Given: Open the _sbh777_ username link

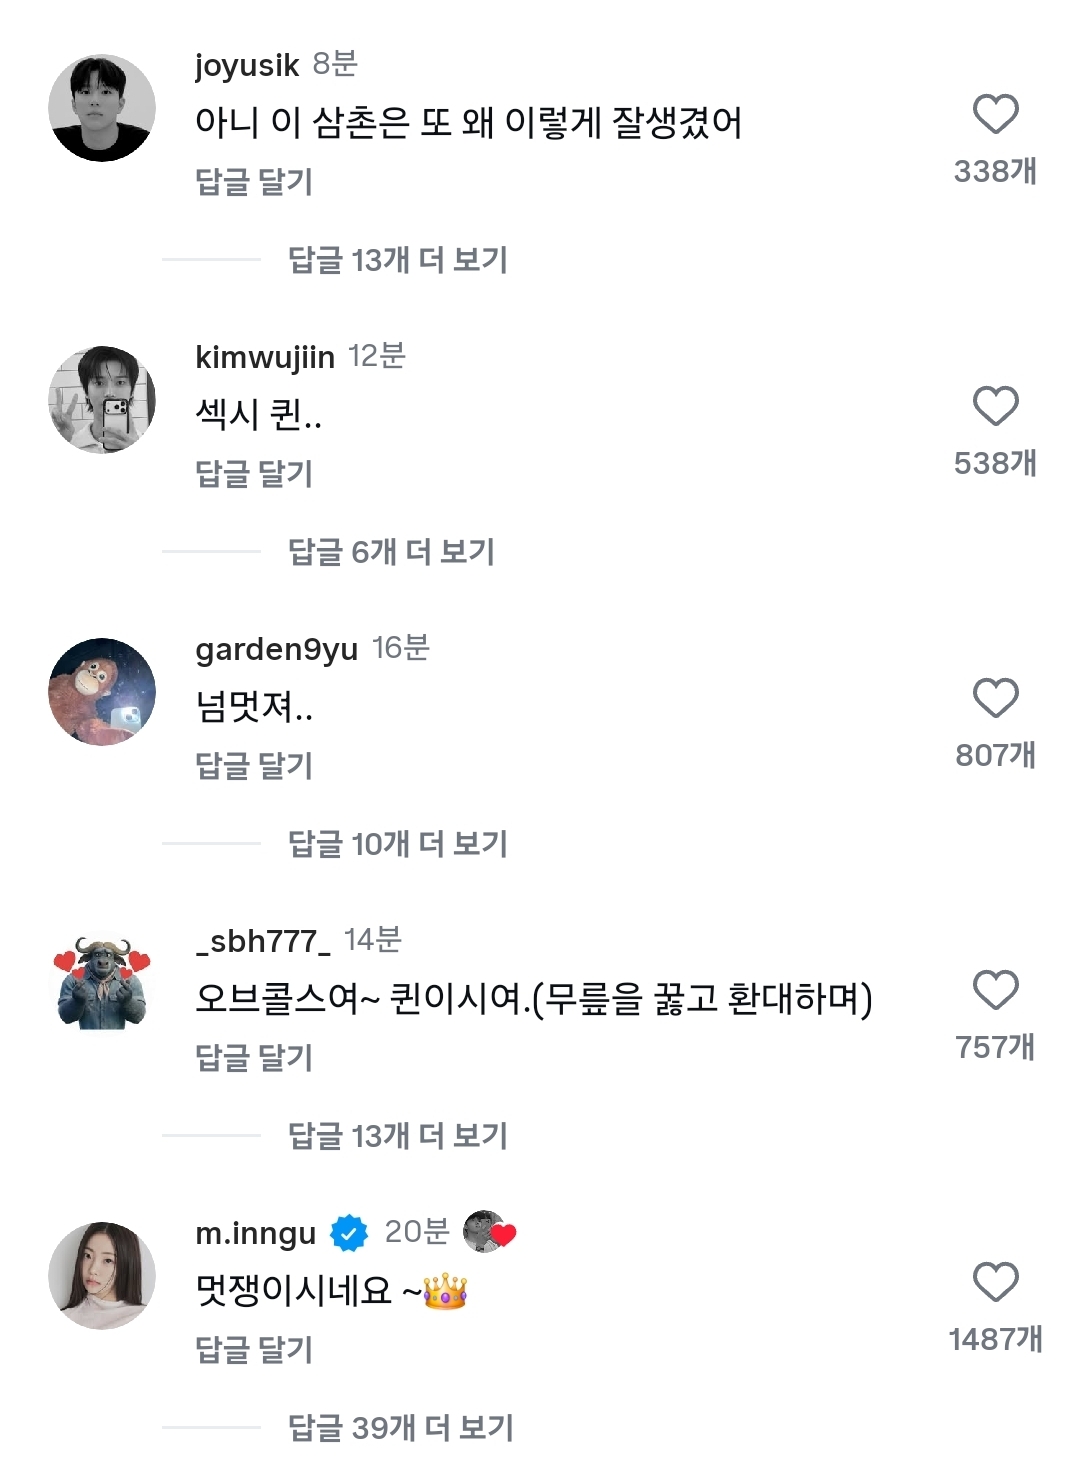Looking at the screenshot, I should 263,941.
